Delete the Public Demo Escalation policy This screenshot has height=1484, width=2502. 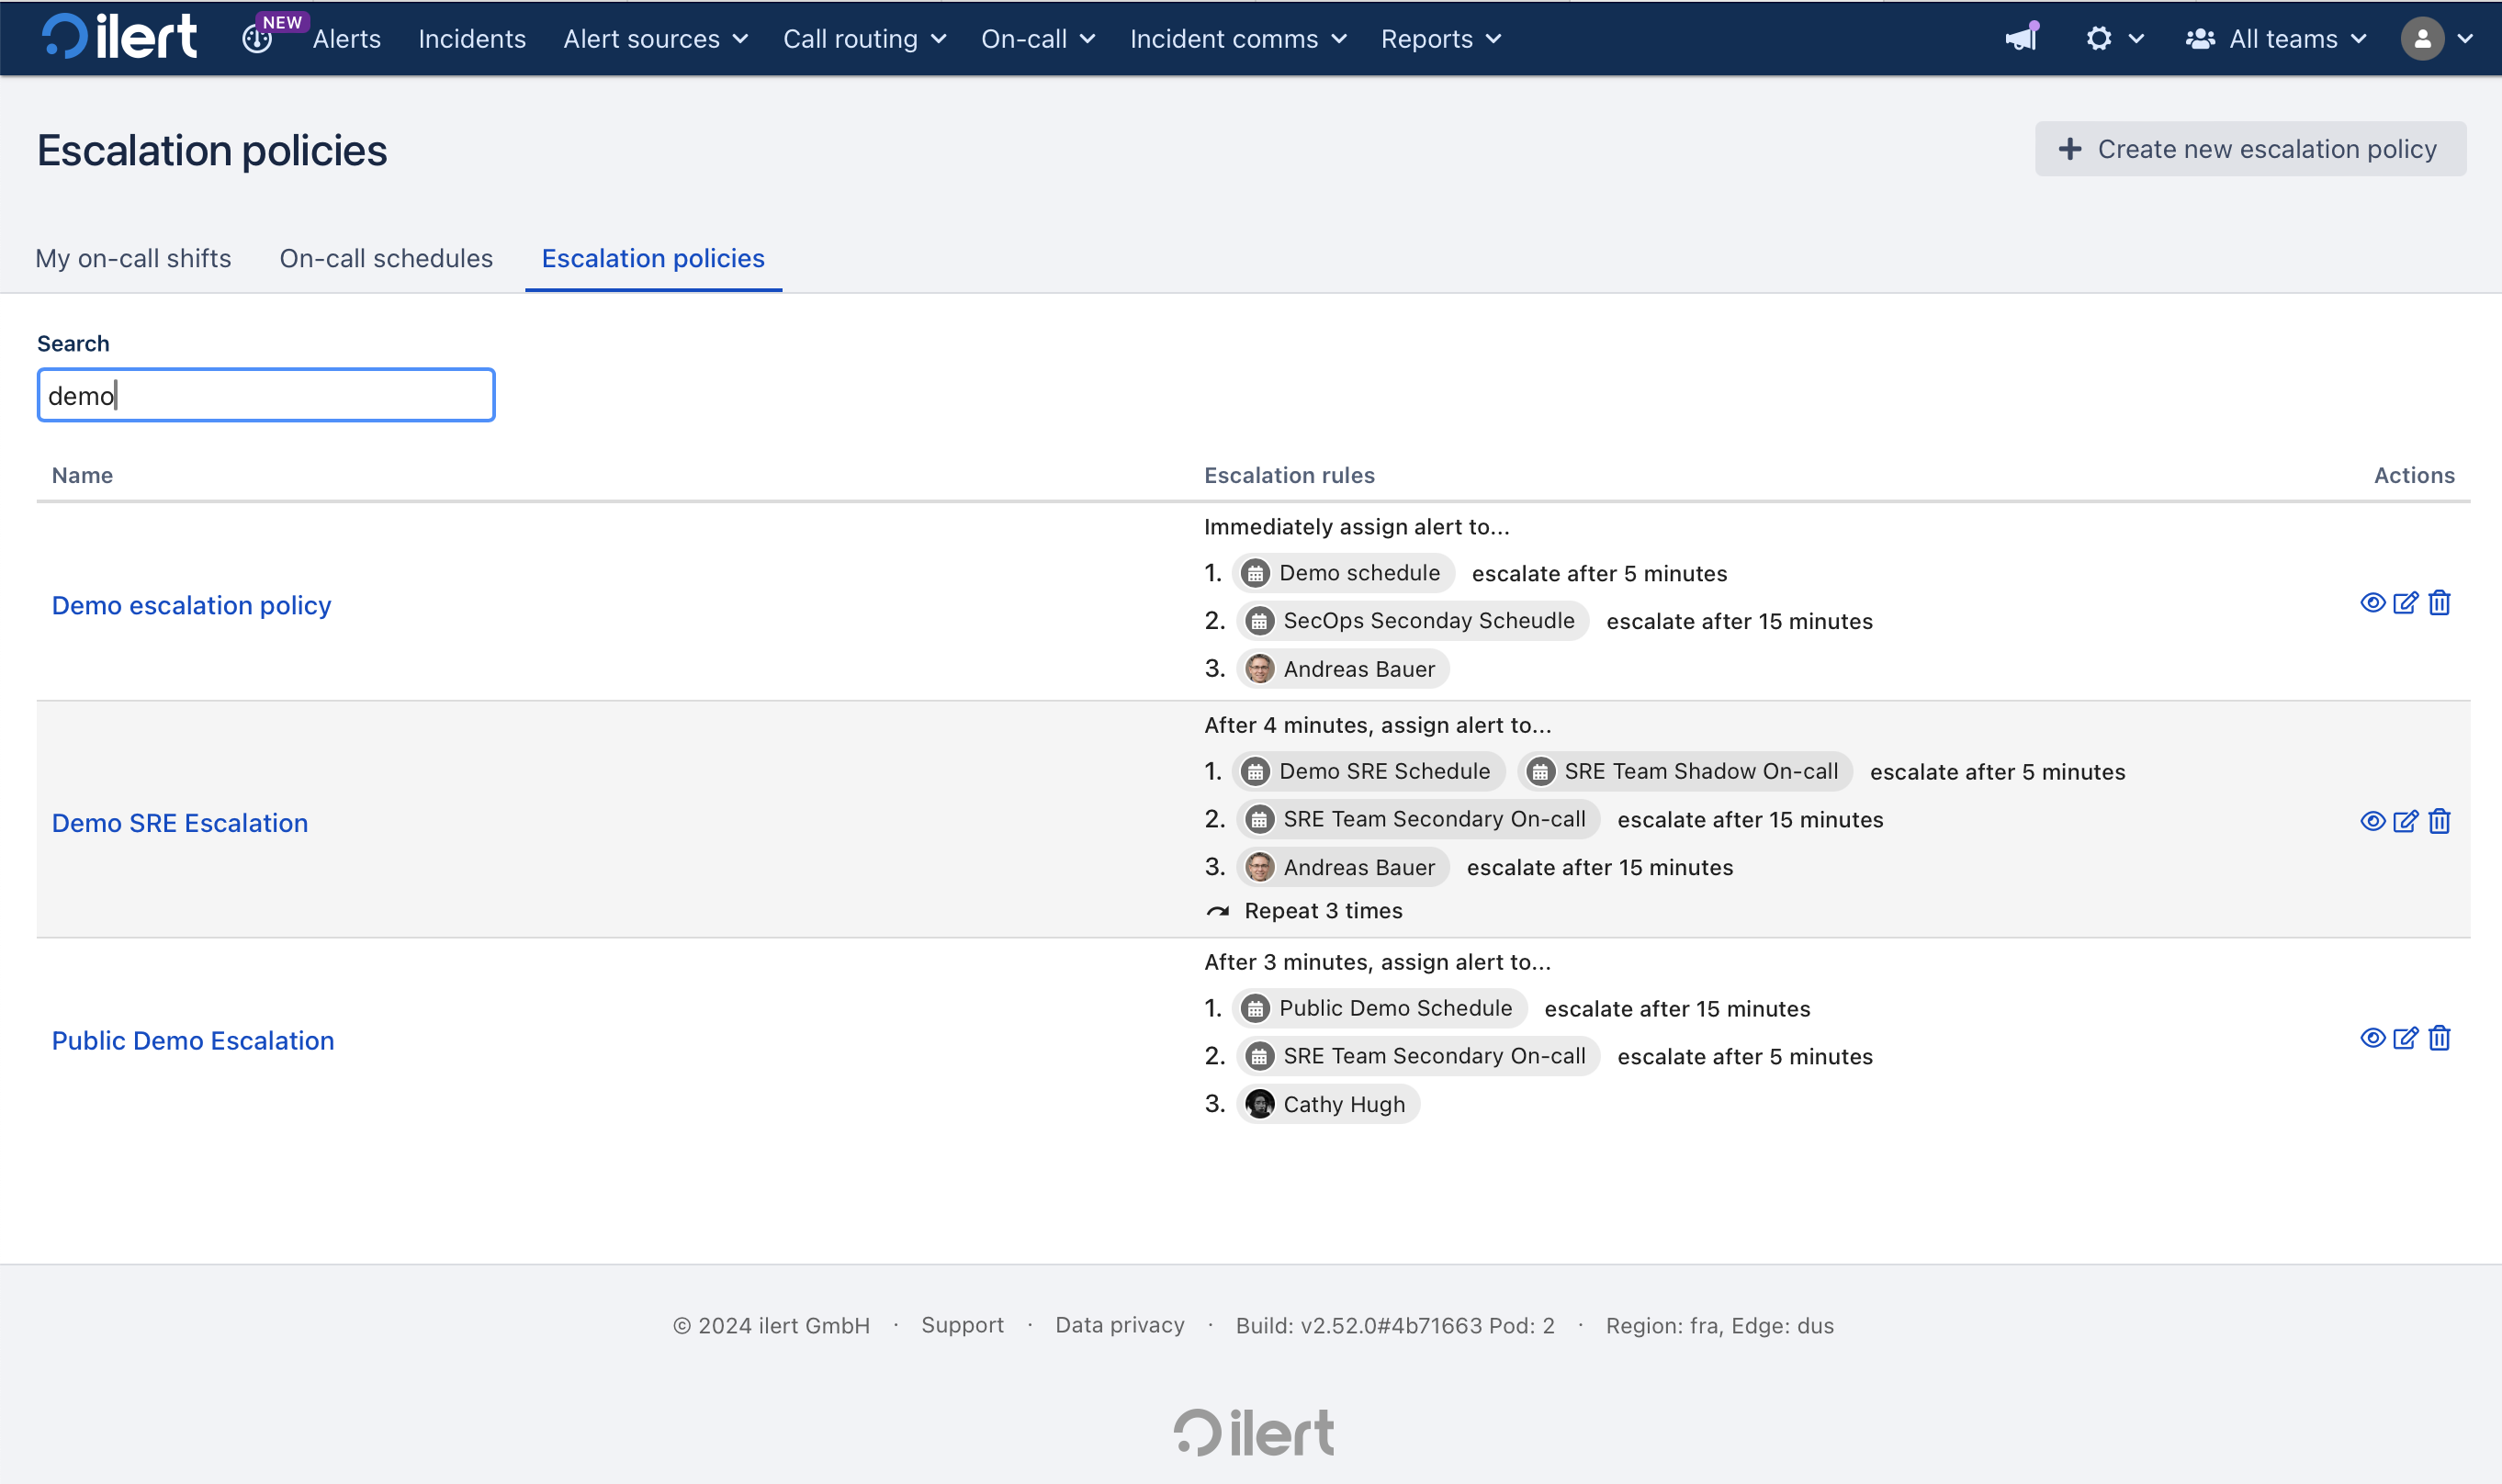click(2439, 1038)
